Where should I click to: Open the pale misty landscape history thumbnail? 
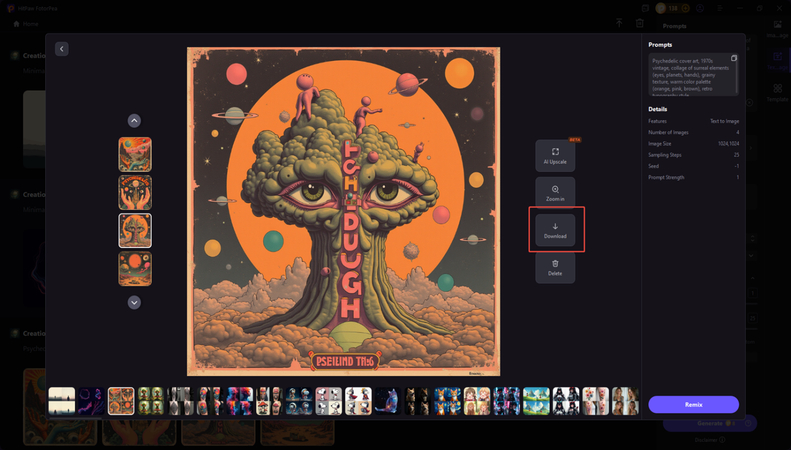(x=62, y=401)
